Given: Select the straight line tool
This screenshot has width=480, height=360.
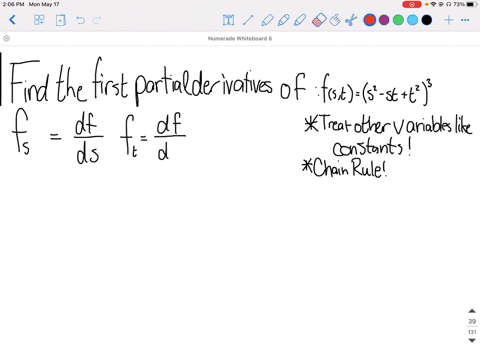Looking at the screenshot, I should click(248, 20).
